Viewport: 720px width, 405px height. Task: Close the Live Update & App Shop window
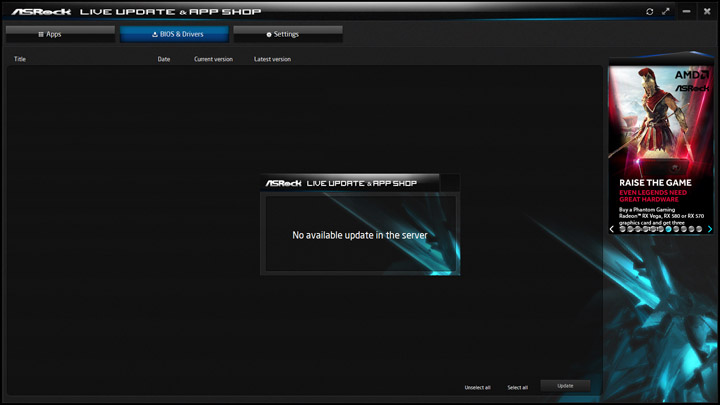pyautogui.click(x=707, y=11)
